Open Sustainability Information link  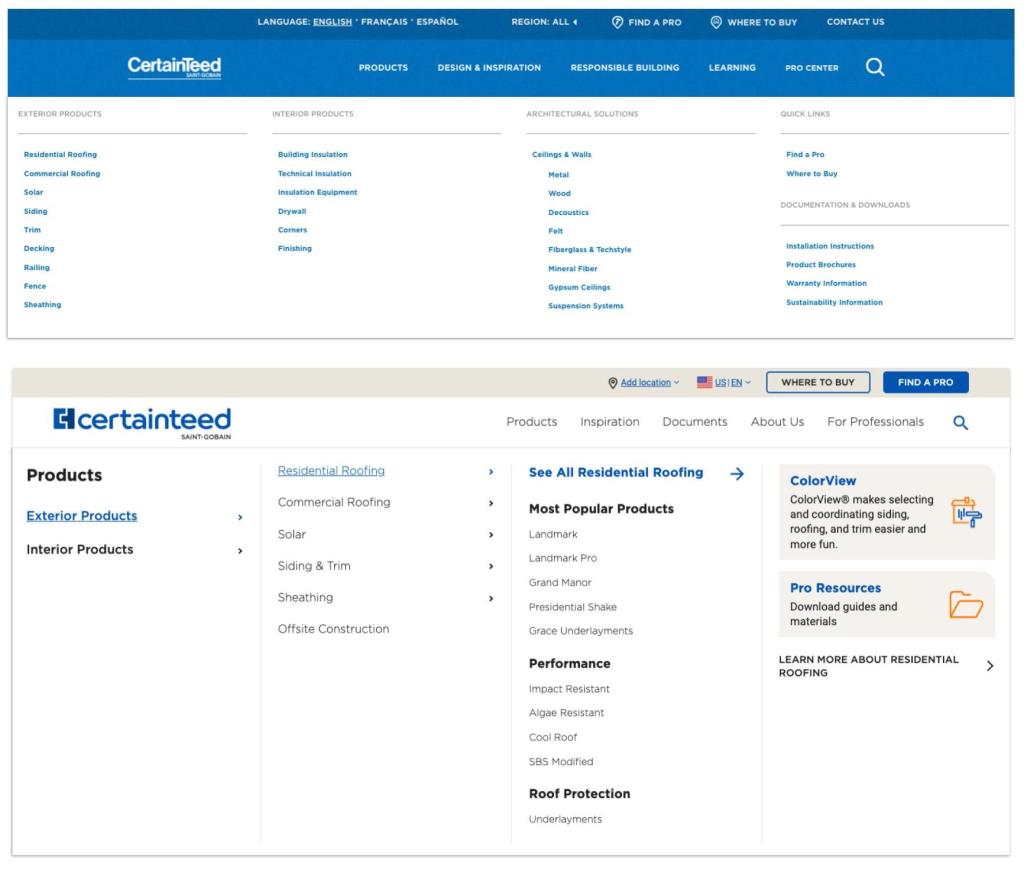click(x=833, y=302)
